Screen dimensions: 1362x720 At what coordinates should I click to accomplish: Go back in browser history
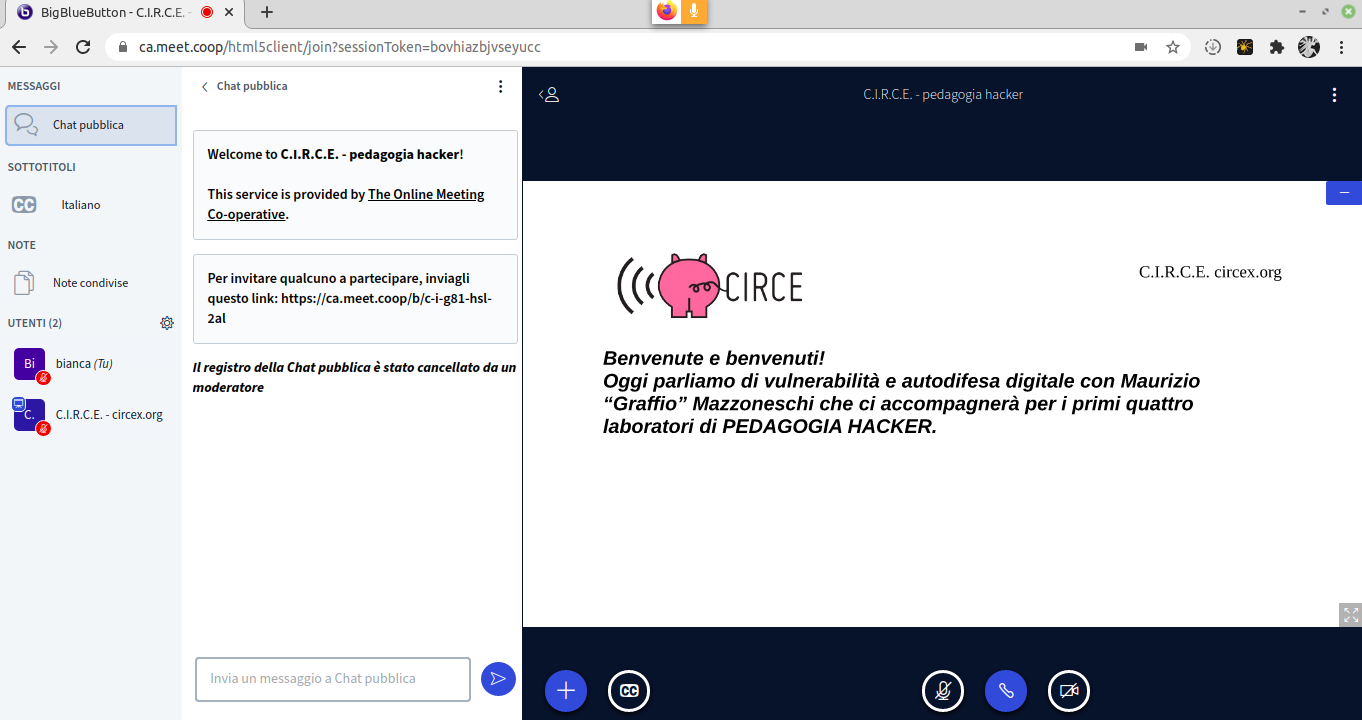click(x=19, y=47)
